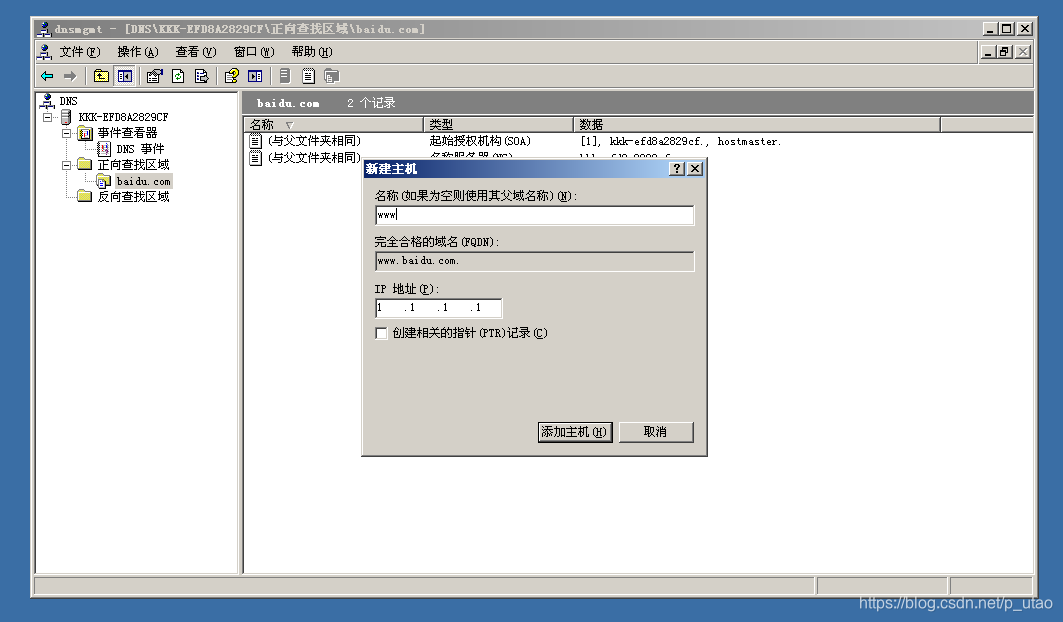Click the 添加主机(H) button
This screenshot has width=1063, height=622.
point(575,432)
